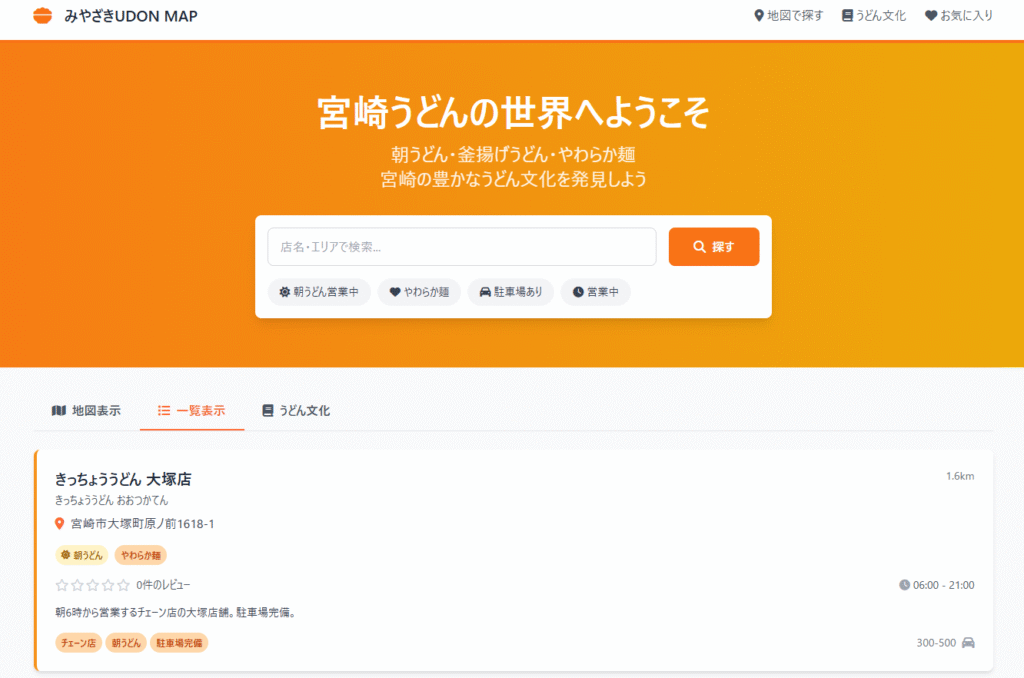Click the heart icon beside お気に入り

[x=931, y=16]
